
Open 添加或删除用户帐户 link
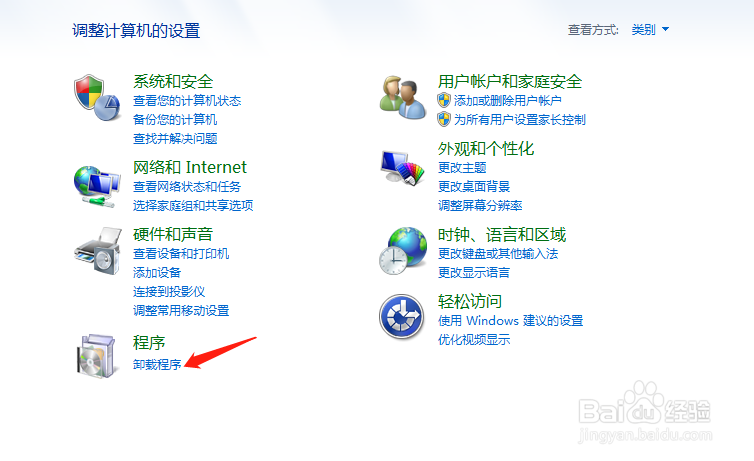click(507, 100)
